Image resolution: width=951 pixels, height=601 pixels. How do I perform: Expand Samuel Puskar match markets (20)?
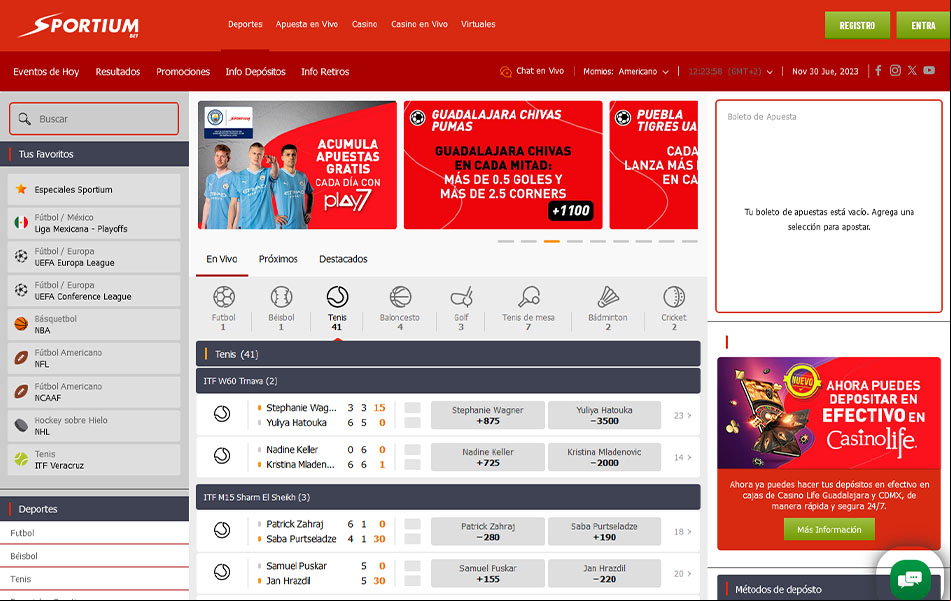[x=682, y=574]
